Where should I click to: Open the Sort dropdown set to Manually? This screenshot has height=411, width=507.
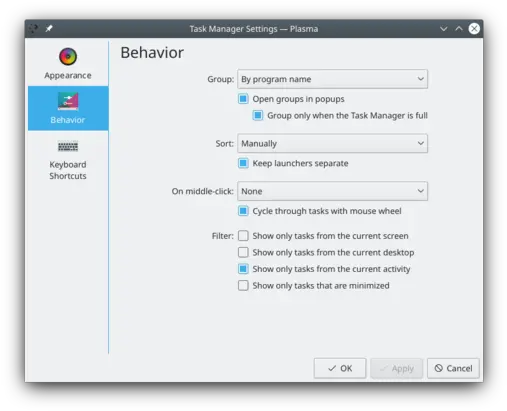332,144
